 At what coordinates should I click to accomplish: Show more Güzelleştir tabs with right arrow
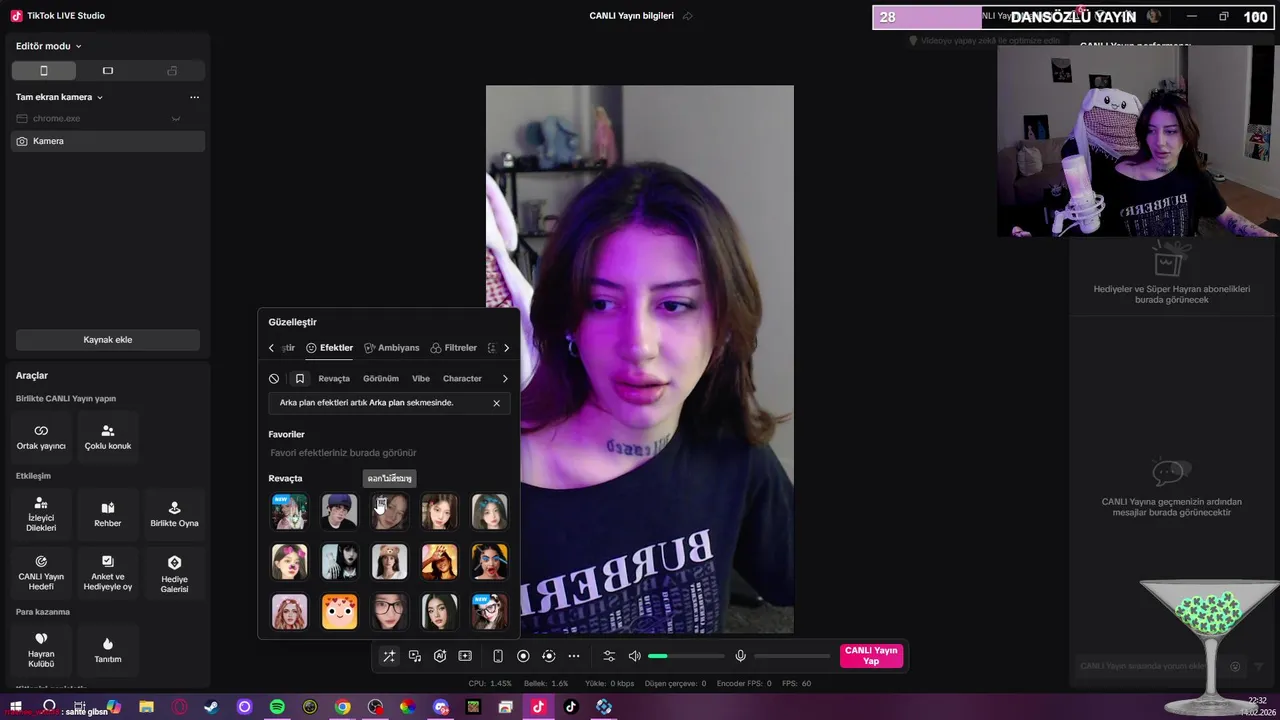point(506,348)
